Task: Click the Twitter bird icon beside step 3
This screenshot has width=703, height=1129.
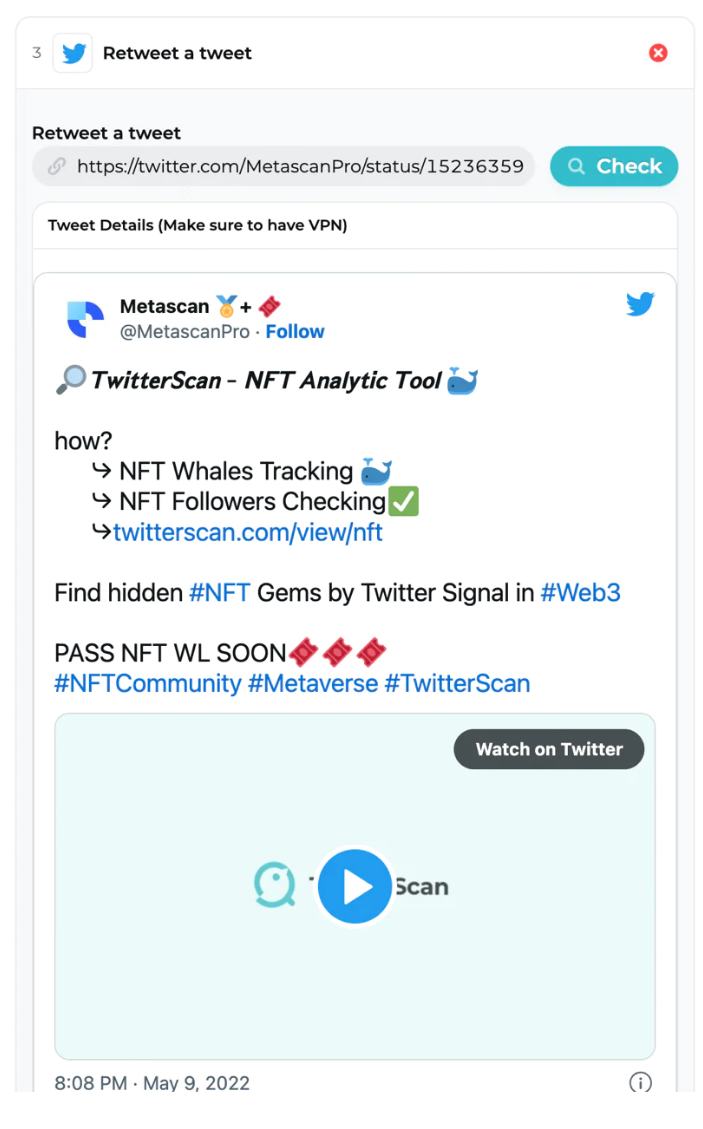Action: coord(73,53)
